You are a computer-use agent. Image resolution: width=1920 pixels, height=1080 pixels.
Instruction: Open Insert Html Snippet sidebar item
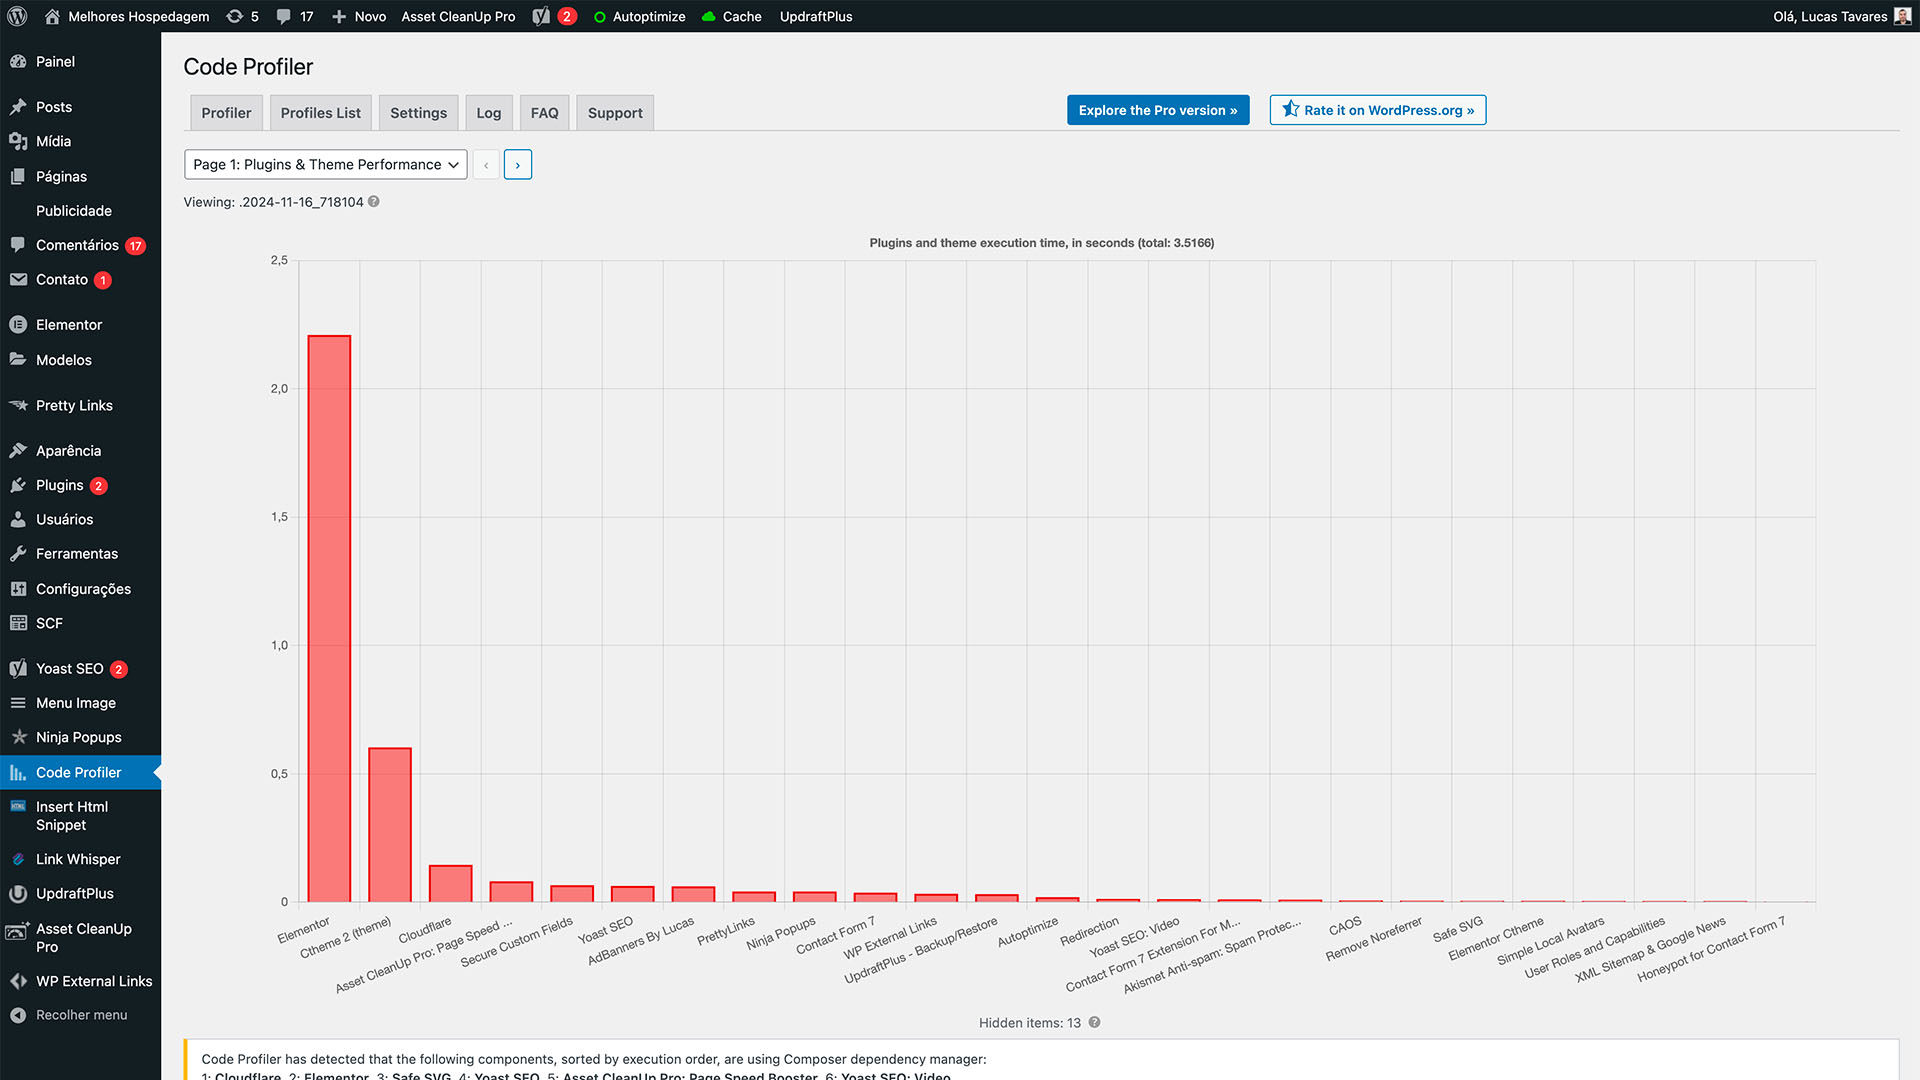80,816
